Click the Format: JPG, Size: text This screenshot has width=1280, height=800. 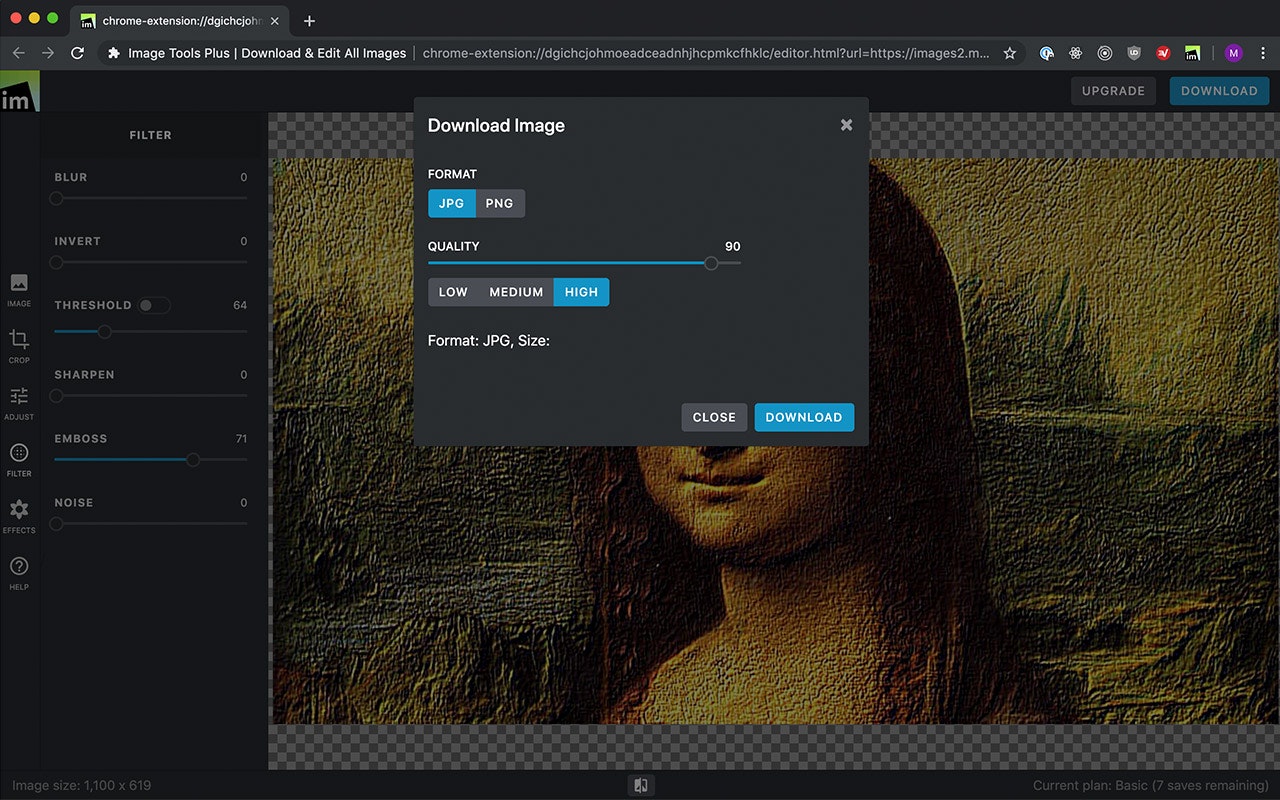point(489,341)
